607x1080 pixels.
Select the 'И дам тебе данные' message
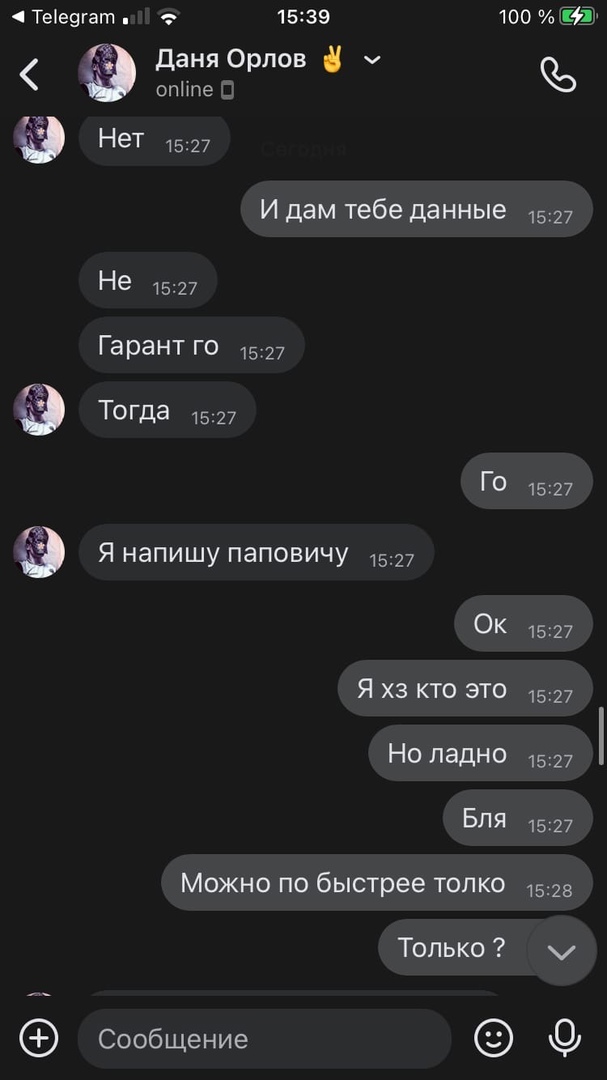point(416,209)
